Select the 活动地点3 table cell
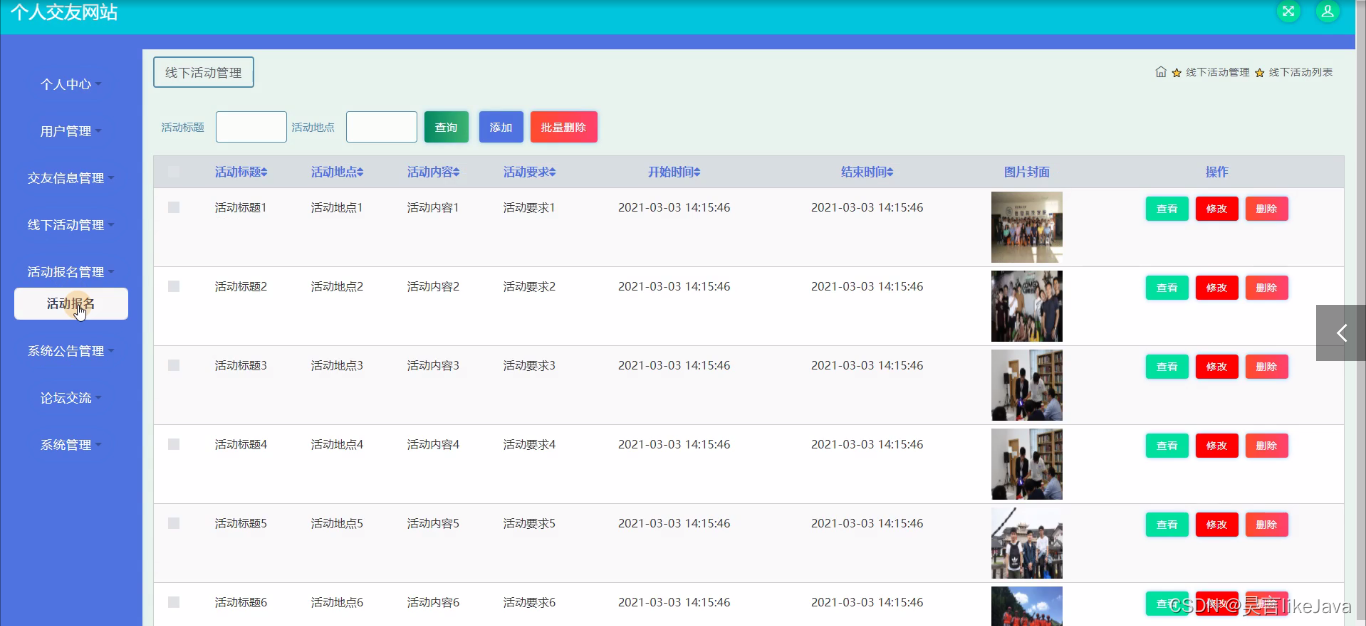Image resolution: width=1366 pixels, height=626 pixels. tap(337, 365)
